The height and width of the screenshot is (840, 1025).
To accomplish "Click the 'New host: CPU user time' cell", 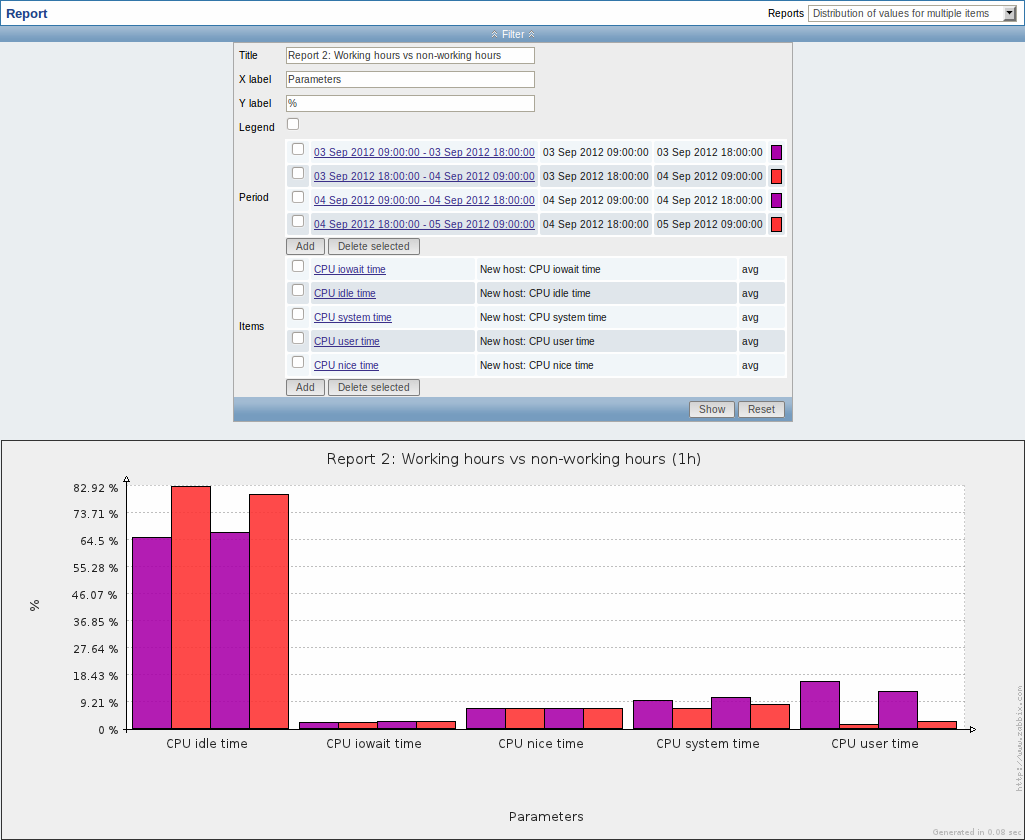I will click(x=606, y=341).
